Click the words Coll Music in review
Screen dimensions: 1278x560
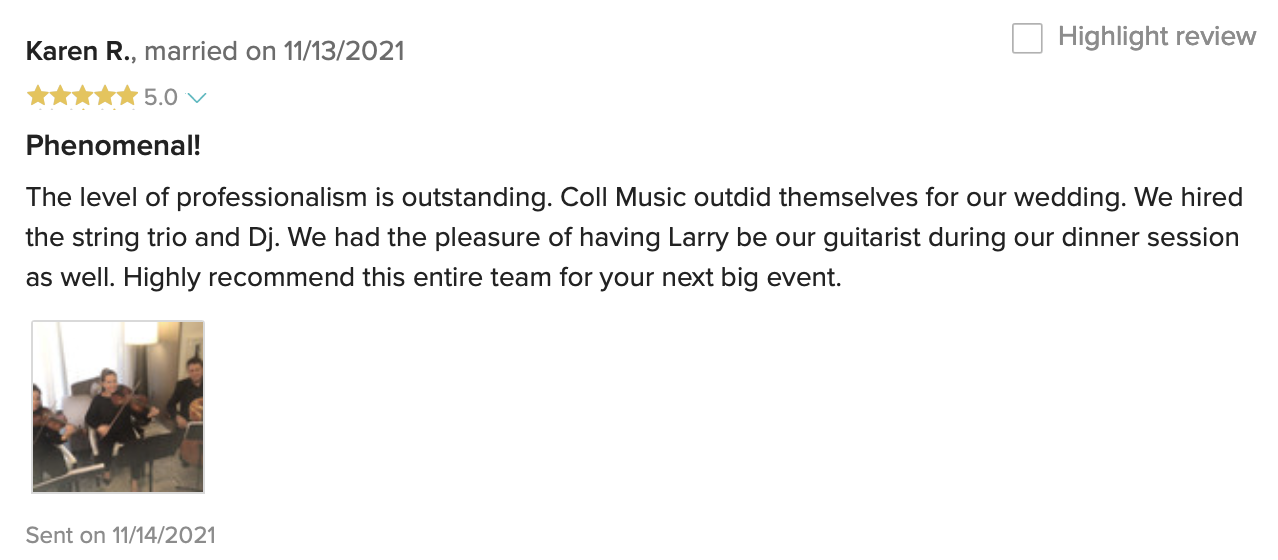[x=610, y=197]
